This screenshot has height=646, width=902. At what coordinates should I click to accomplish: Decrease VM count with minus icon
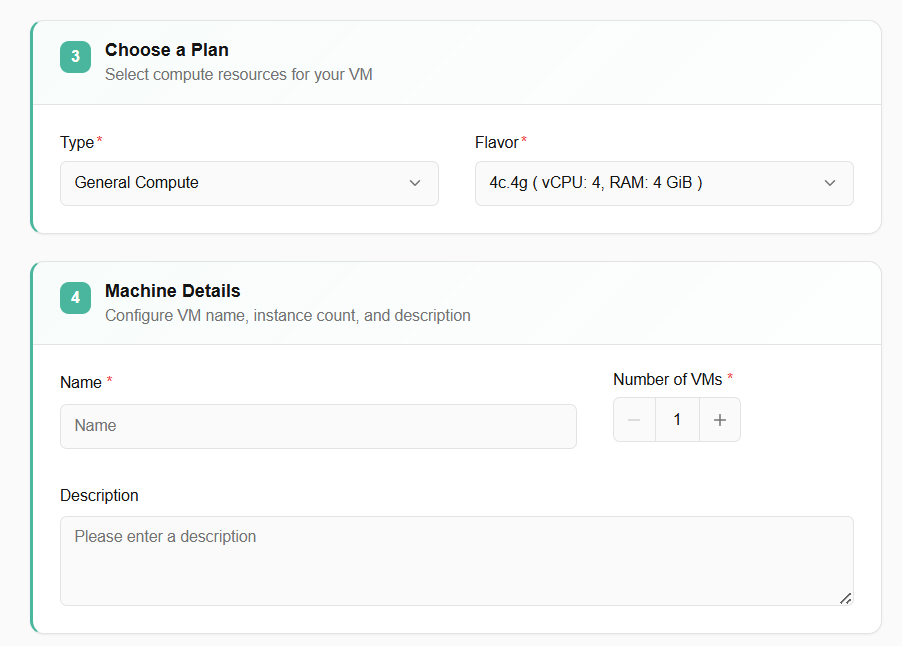pyautogui.click(x=634, y=420)
